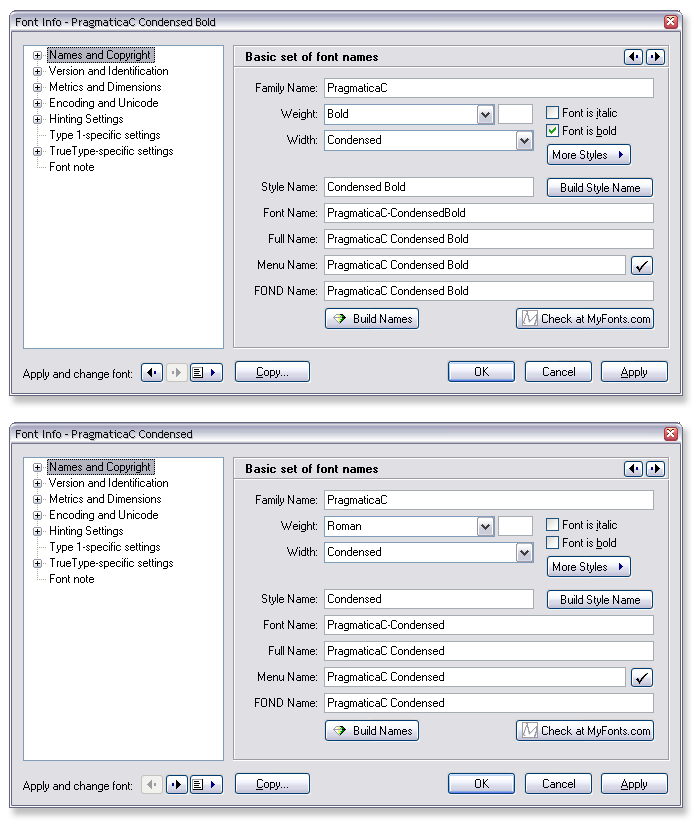Click weight number field beside Bold dropdown
This screenshot has width=699, height=828.
515,114
